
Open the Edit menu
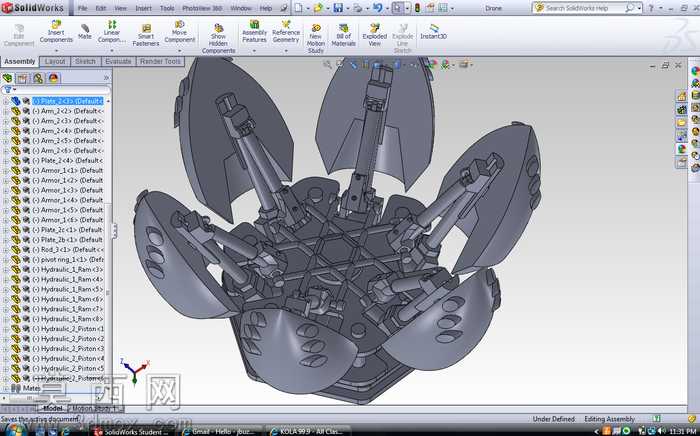101,8
